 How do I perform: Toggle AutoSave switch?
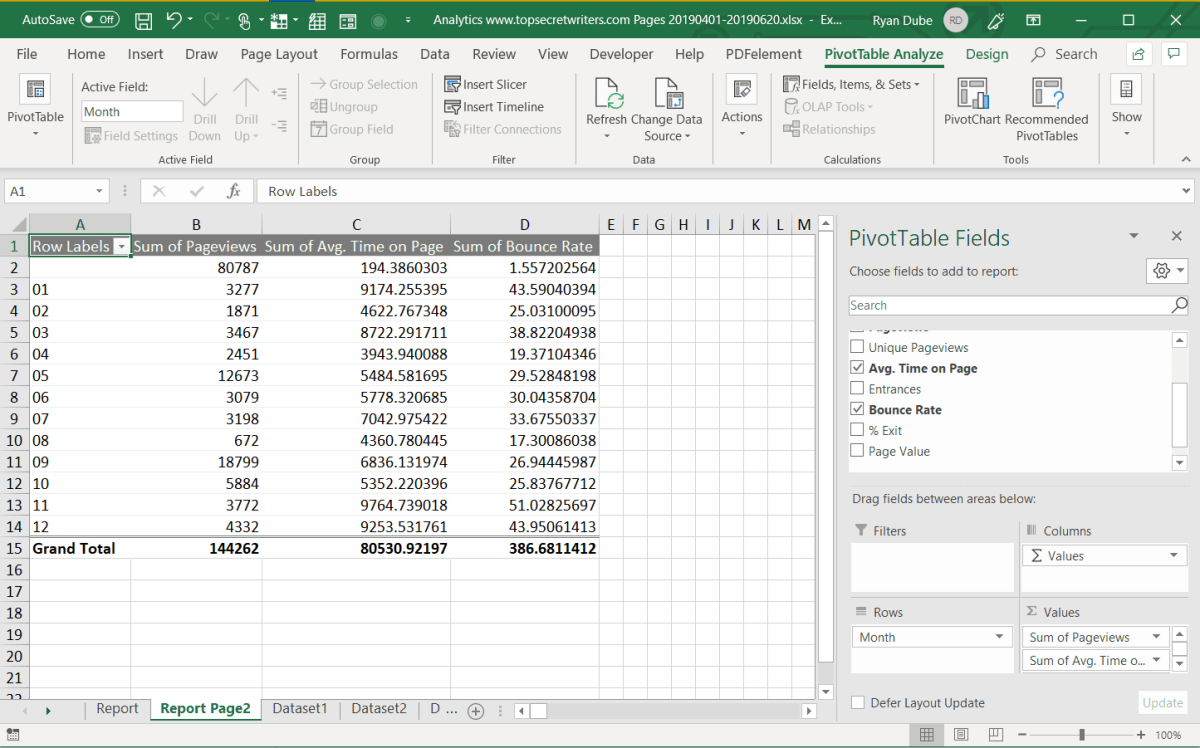99,20
